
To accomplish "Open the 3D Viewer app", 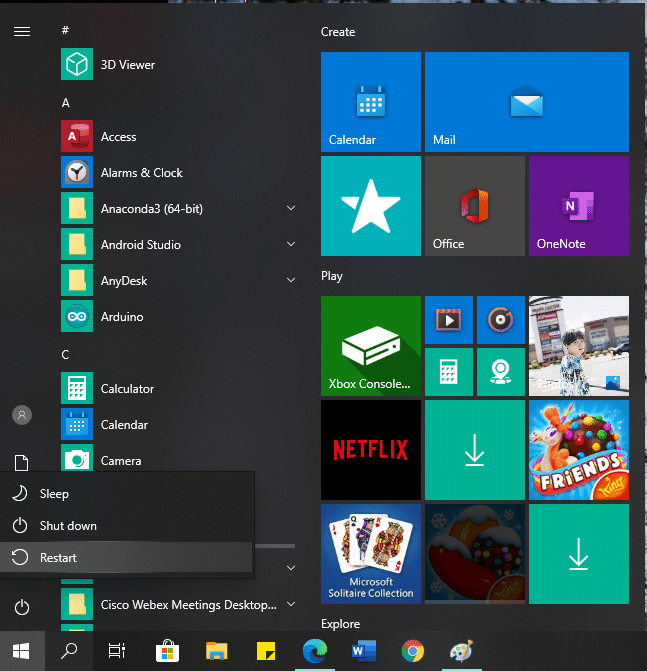I will click(x=178, y=65).
